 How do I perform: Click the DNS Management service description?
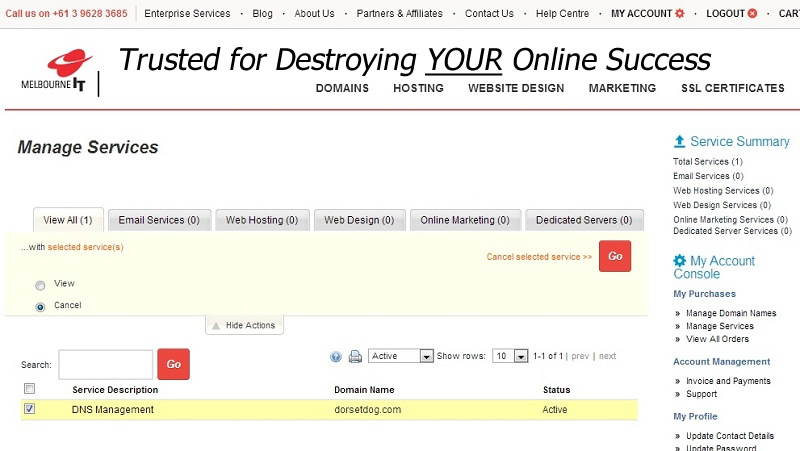113,410
